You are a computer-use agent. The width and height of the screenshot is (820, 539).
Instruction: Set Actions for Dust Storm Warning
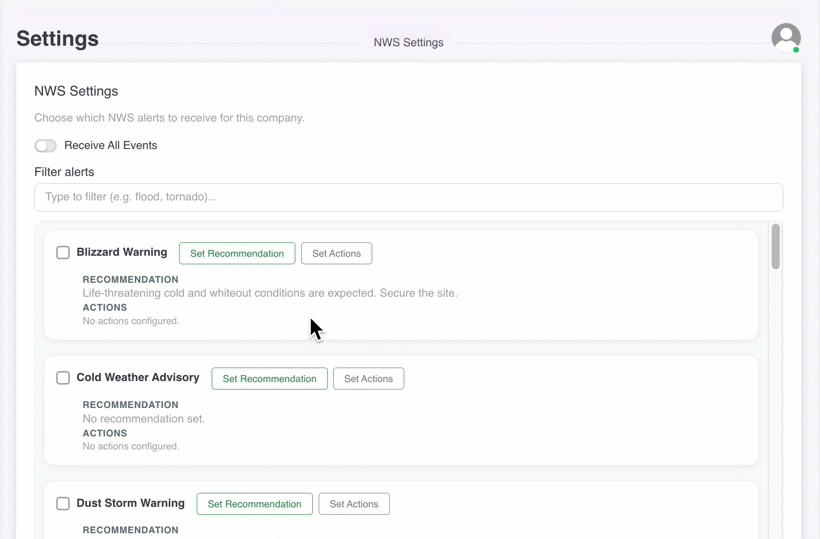coord(354,504)
